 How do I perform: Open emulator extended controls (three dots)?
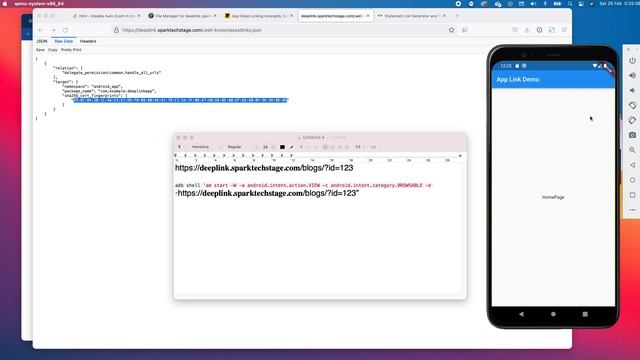click(632, 210)
